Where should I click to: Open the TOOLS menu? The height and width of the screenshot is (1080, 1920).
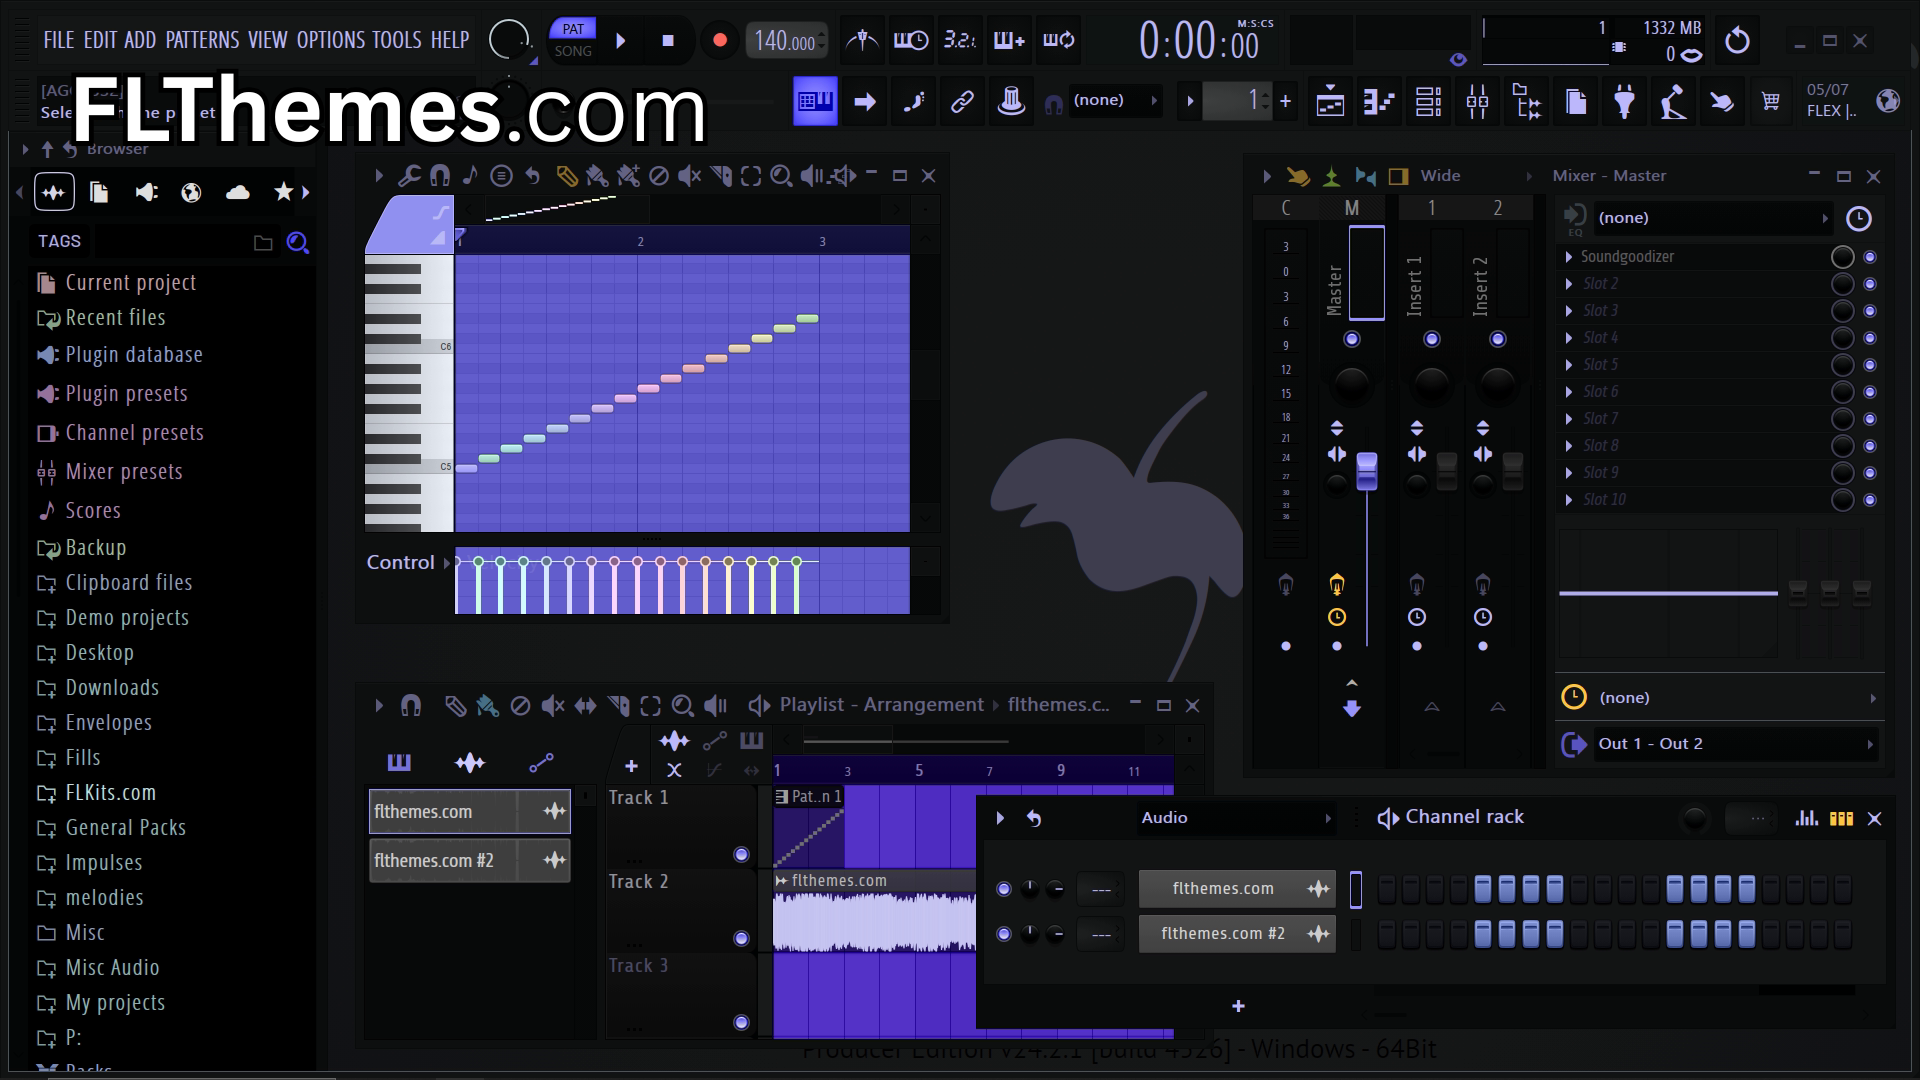(397, 40)
